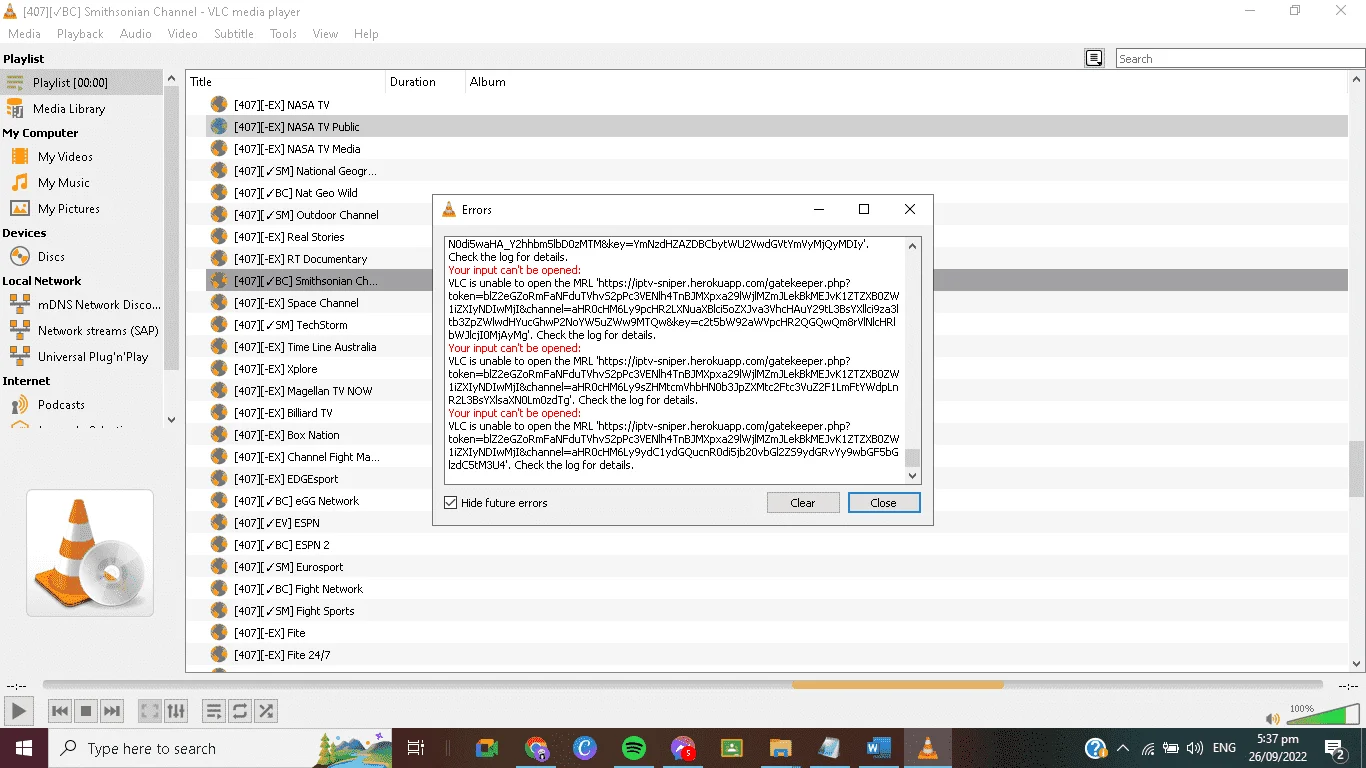Select the NASA TV Public playlist entry
The height and width of the screenshot is (768, 1366).
coord(777,127)
